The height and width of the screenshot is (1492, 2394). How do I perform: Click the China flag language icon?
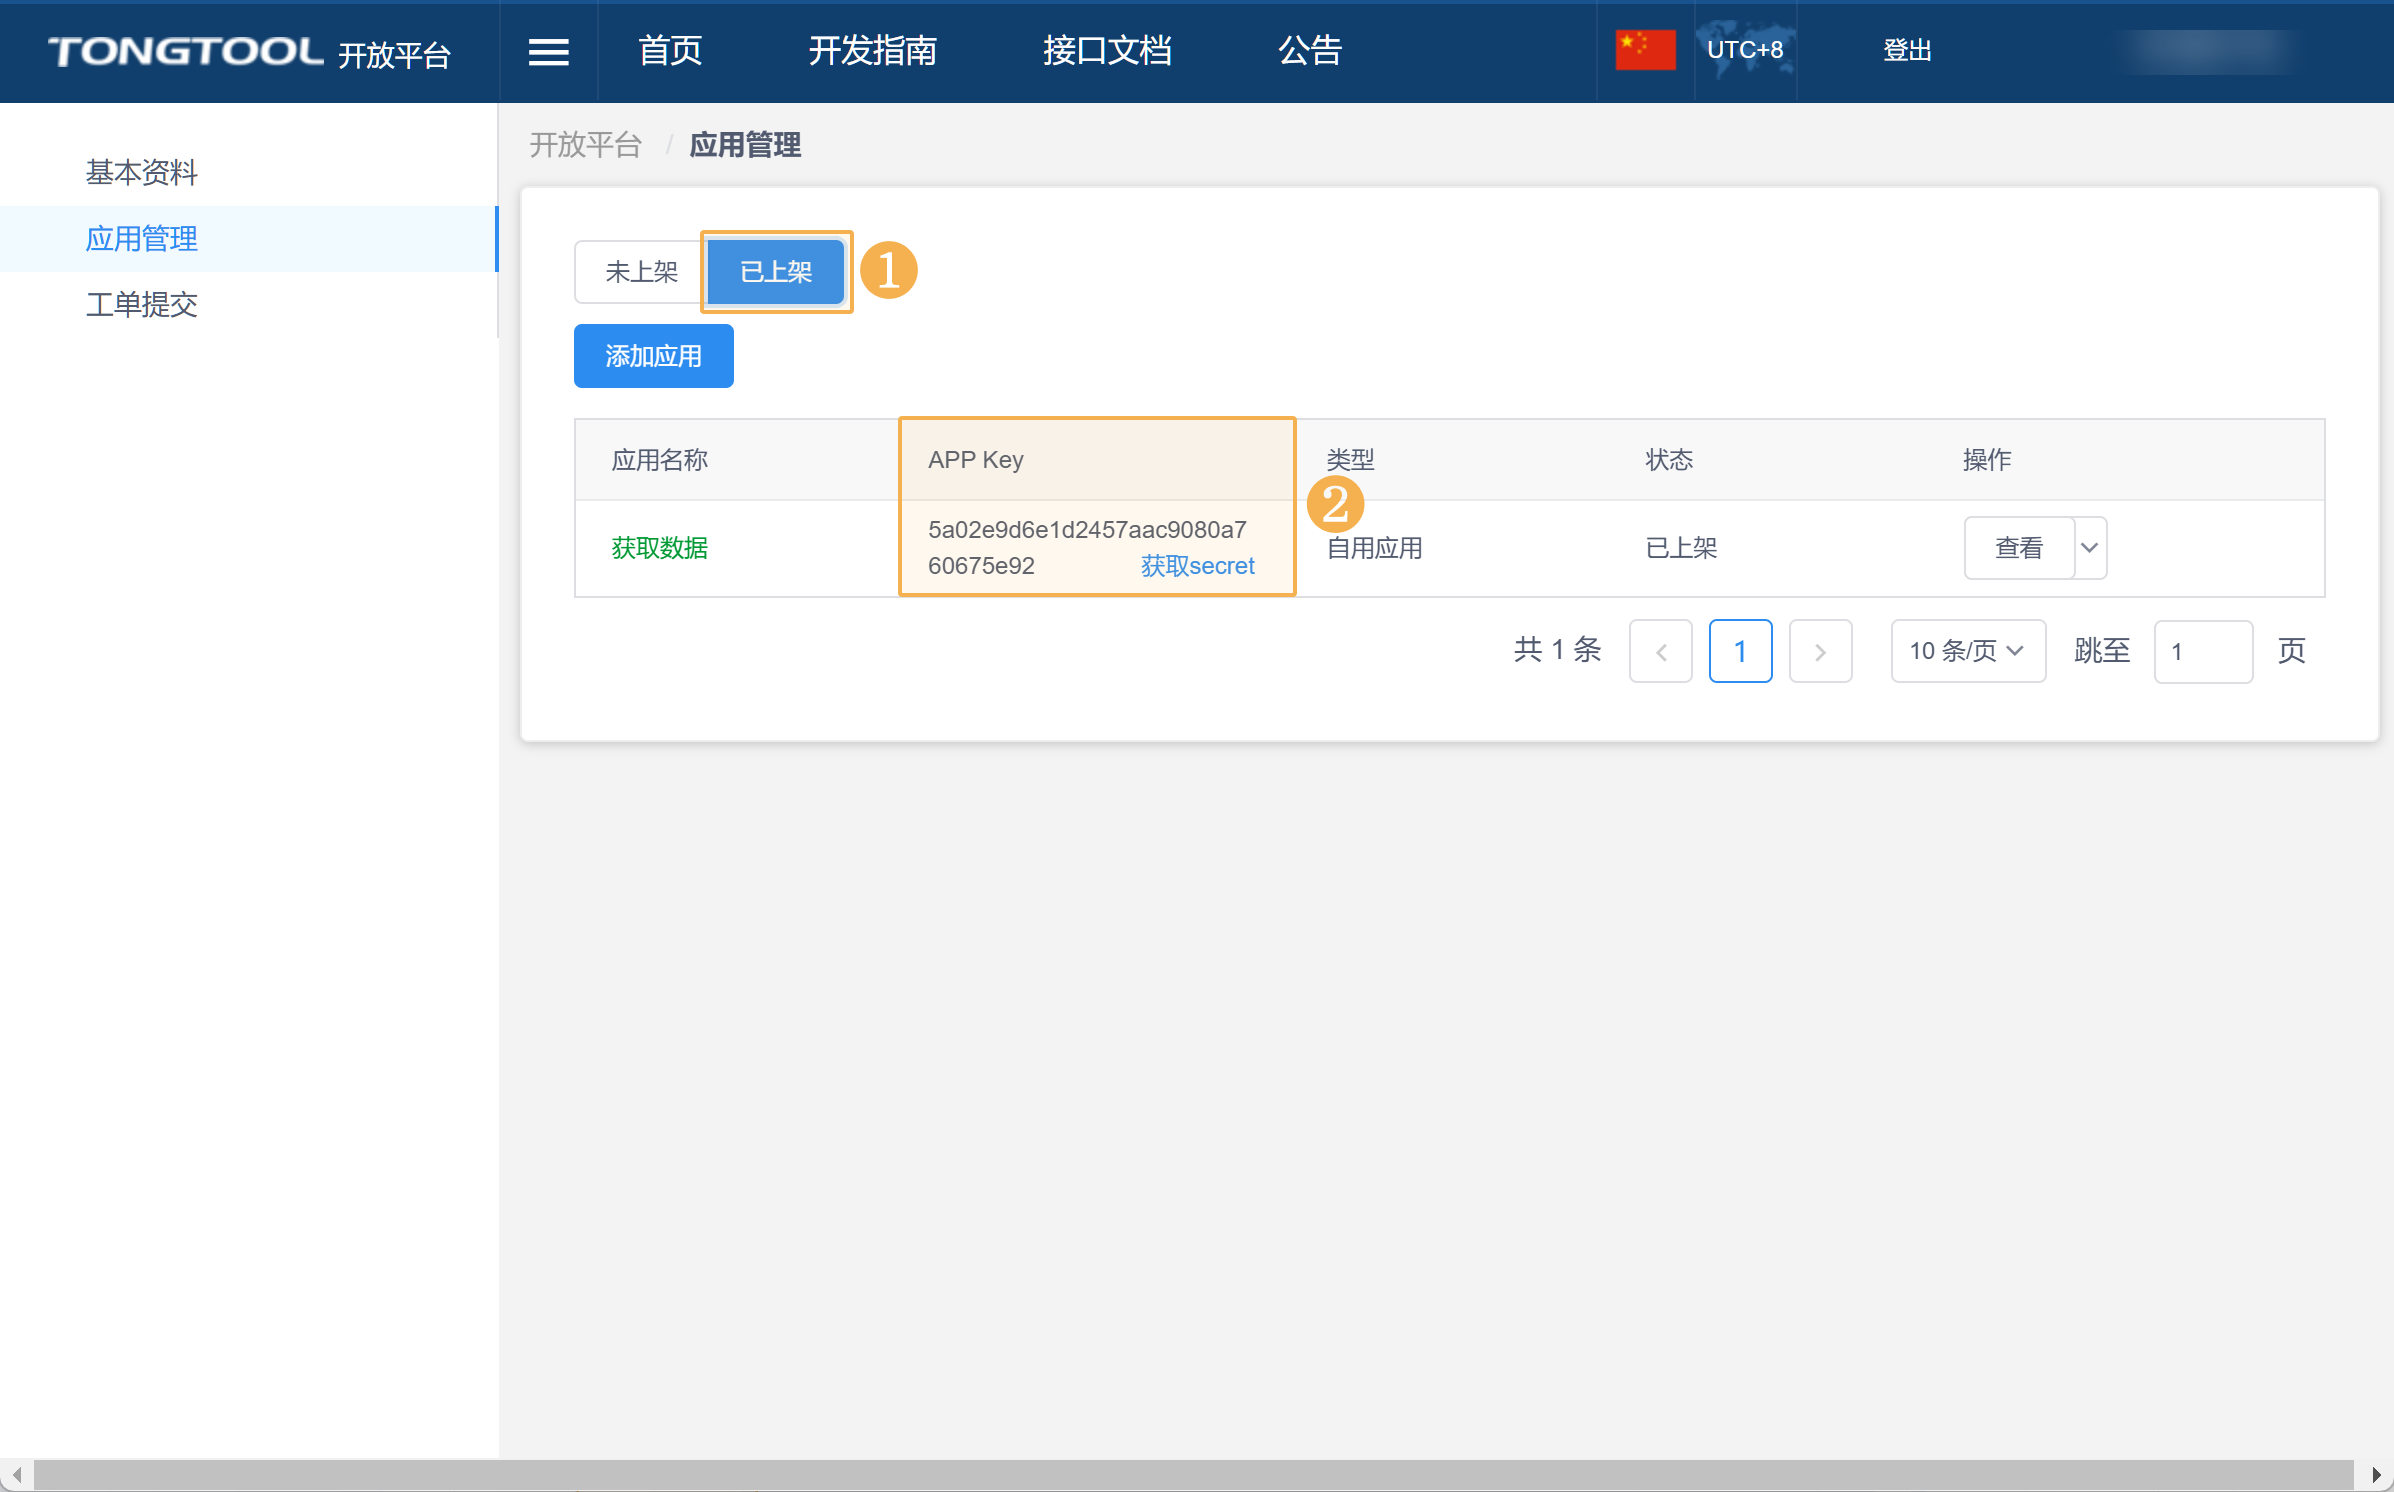(1645, 50)
